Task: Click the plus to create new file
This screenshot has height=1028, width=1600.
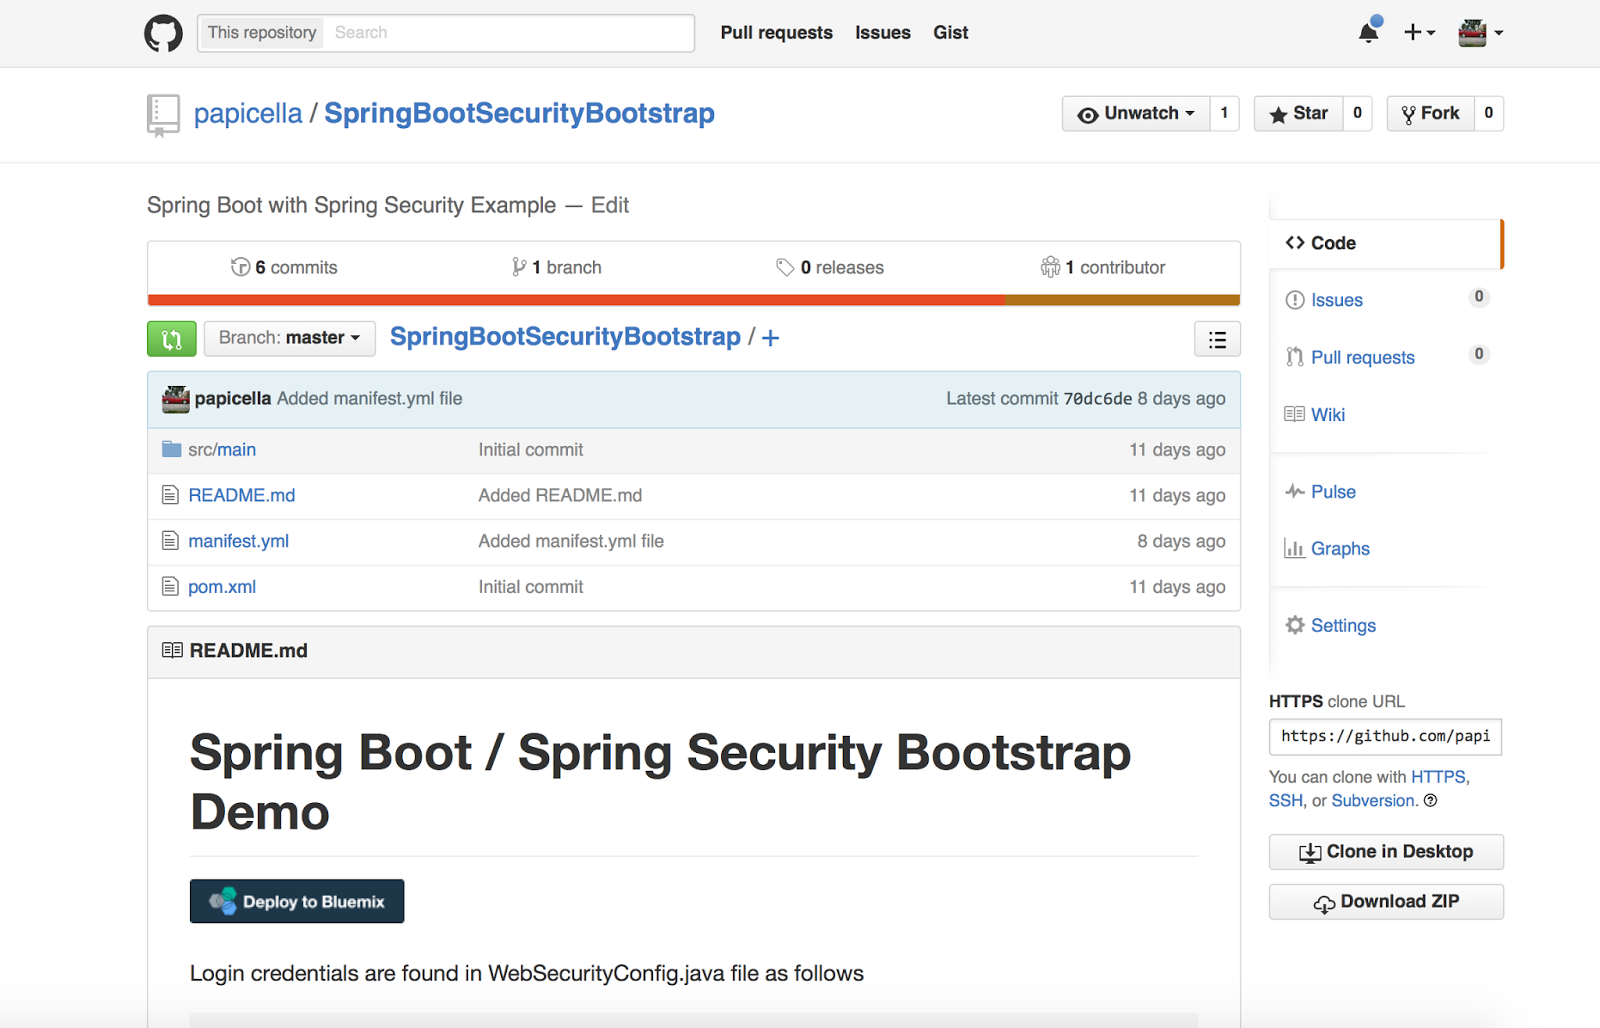Action: (770, 338)
